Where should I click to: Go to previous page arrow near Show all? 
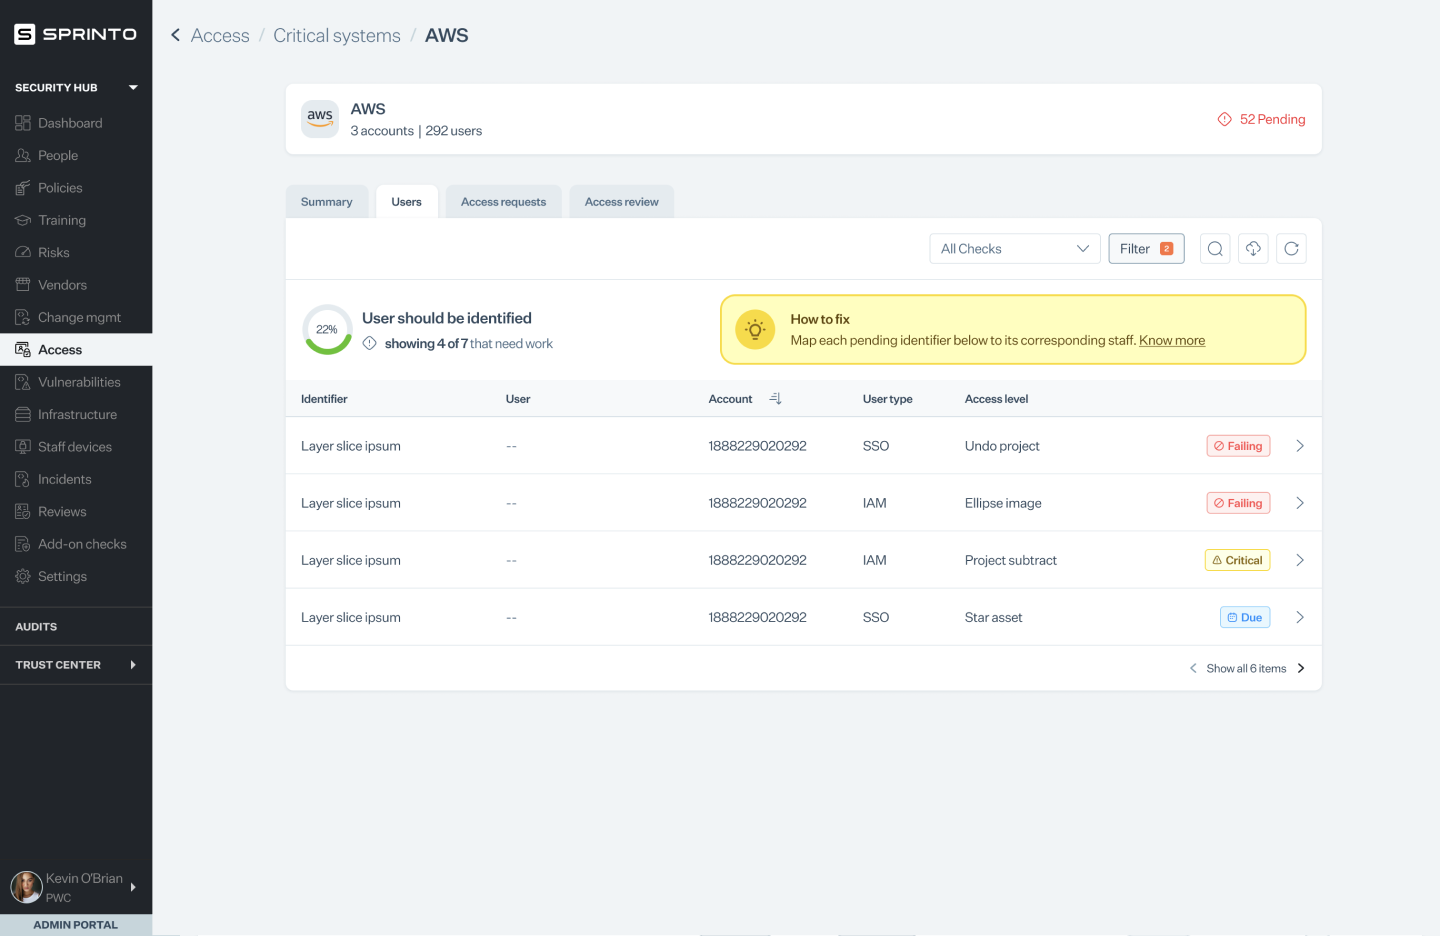point(1193,668)
